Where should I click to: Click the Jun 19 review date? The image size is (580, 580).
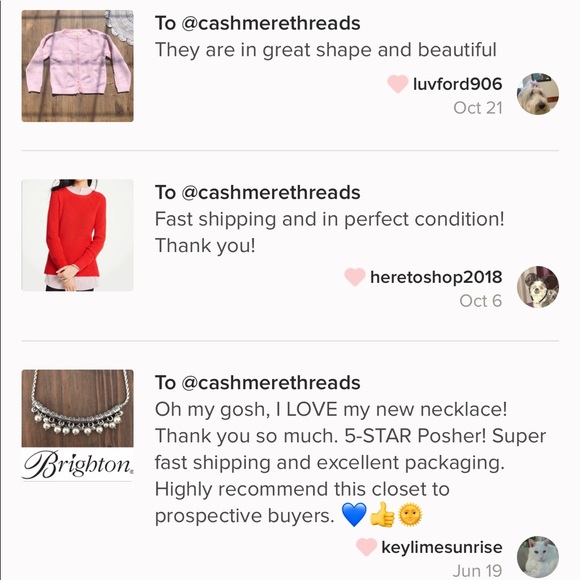point(477,571)
